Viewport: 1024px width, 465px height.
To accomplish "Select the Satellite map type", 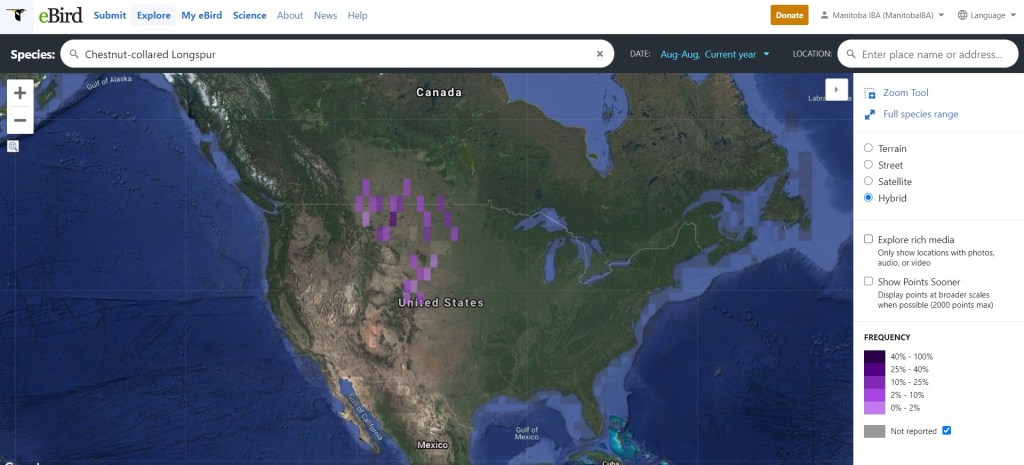I will point(868,181).
